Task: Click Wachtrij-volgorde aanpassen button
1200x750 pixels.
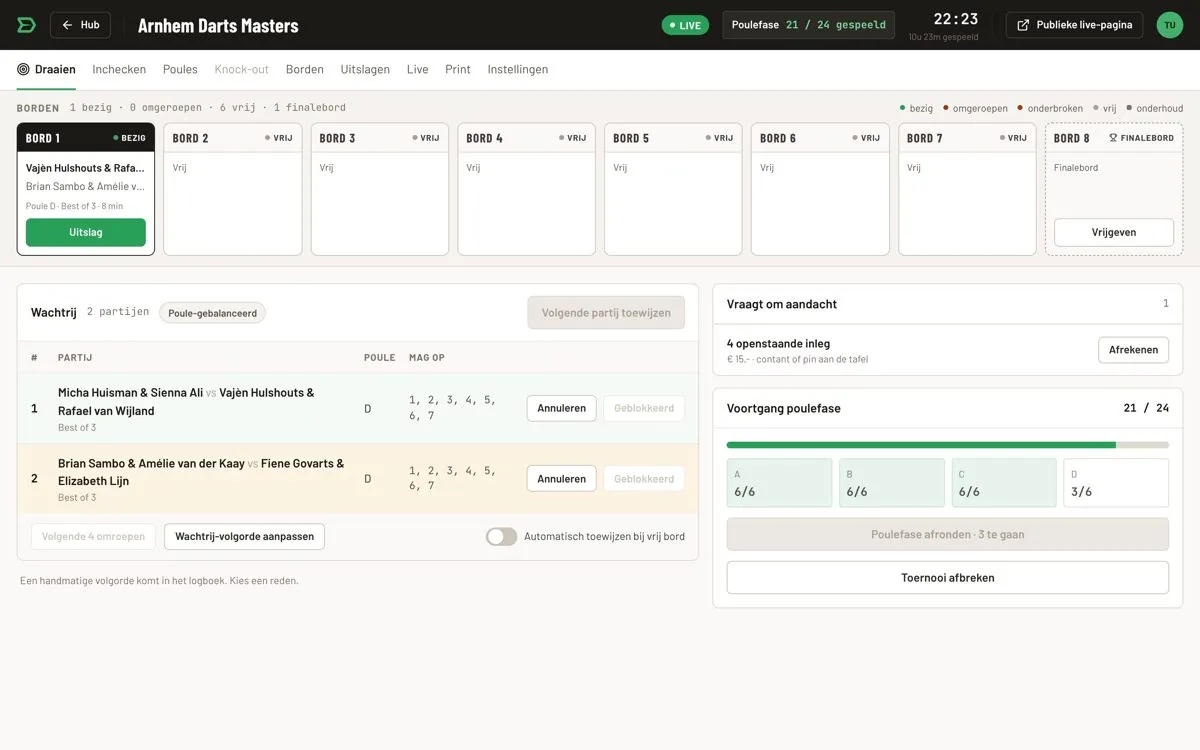Action: point(244,537)
